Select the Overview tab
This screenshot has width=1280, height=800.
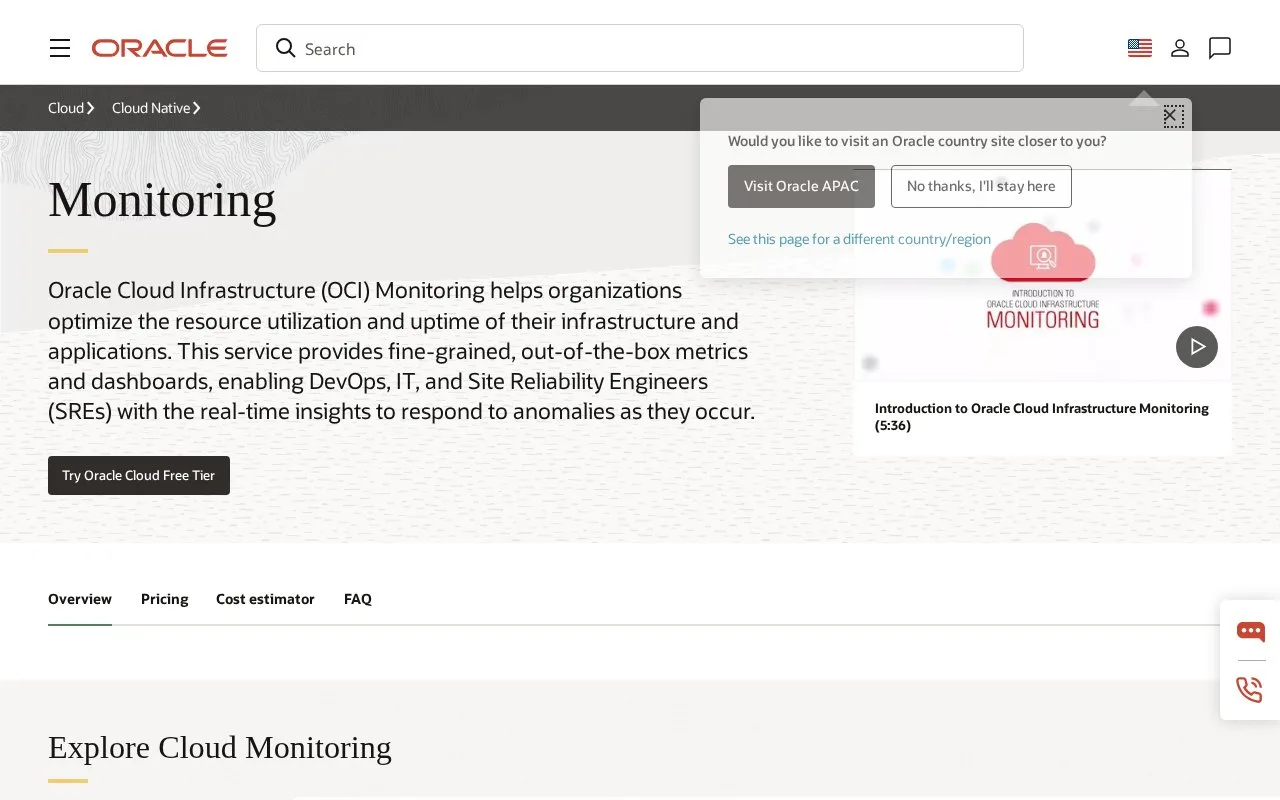tap(80, 599)
